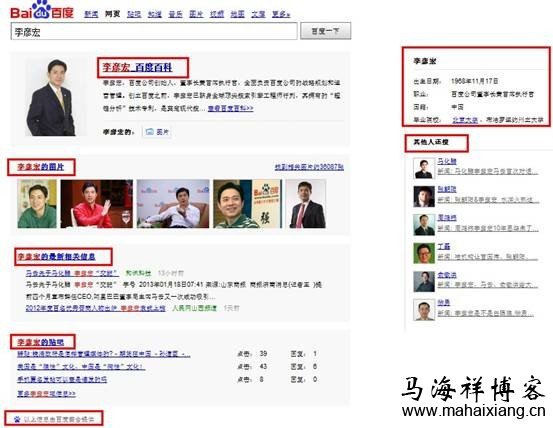
Task: Open the red jacket waving photo thumbnail
Action: [97, 204]
